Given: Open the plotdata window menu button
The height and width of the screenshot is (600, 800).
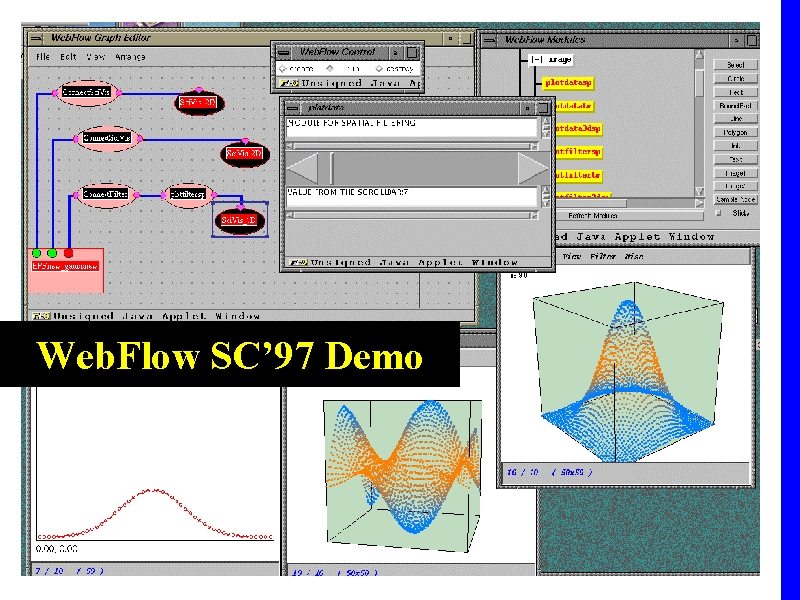Looking at the screenshot, I should [x=293, y=108].
